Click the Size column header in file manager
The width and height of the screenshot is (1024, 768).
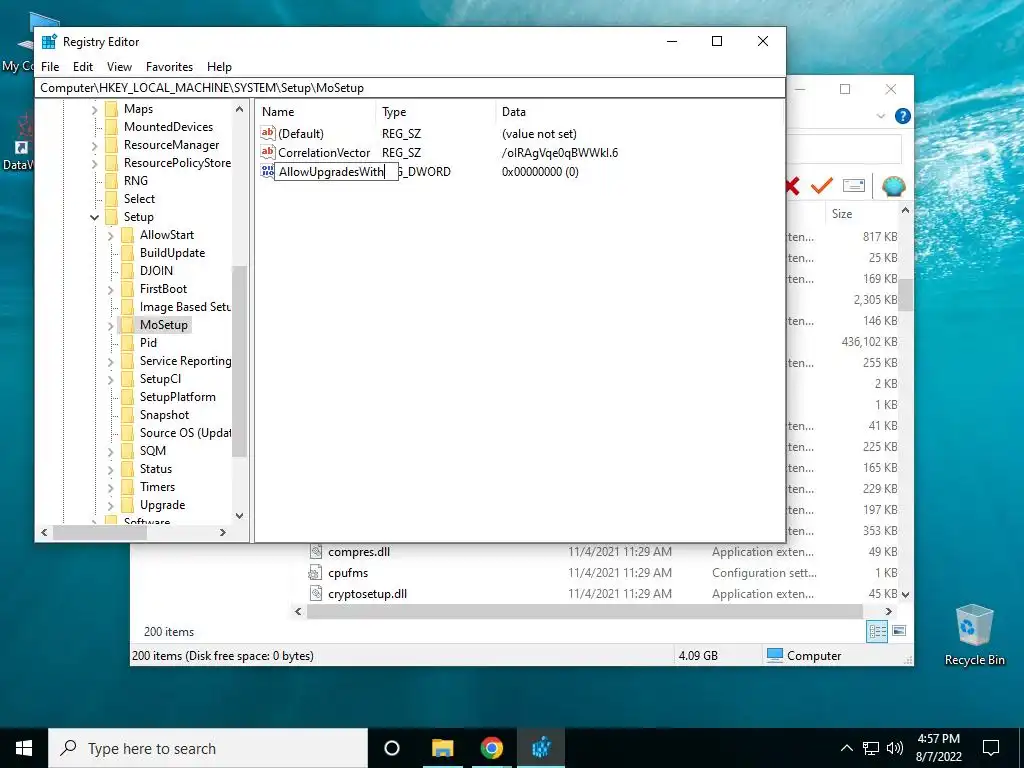pyautogui.click(x=842, y=214)
